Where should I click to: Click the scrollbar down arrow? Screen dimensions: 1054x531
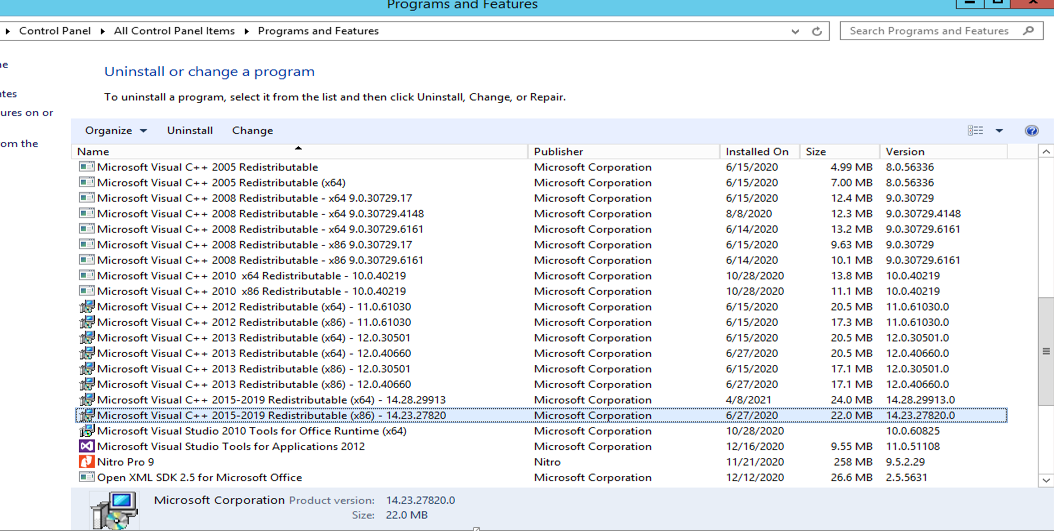pos(1046,480)
